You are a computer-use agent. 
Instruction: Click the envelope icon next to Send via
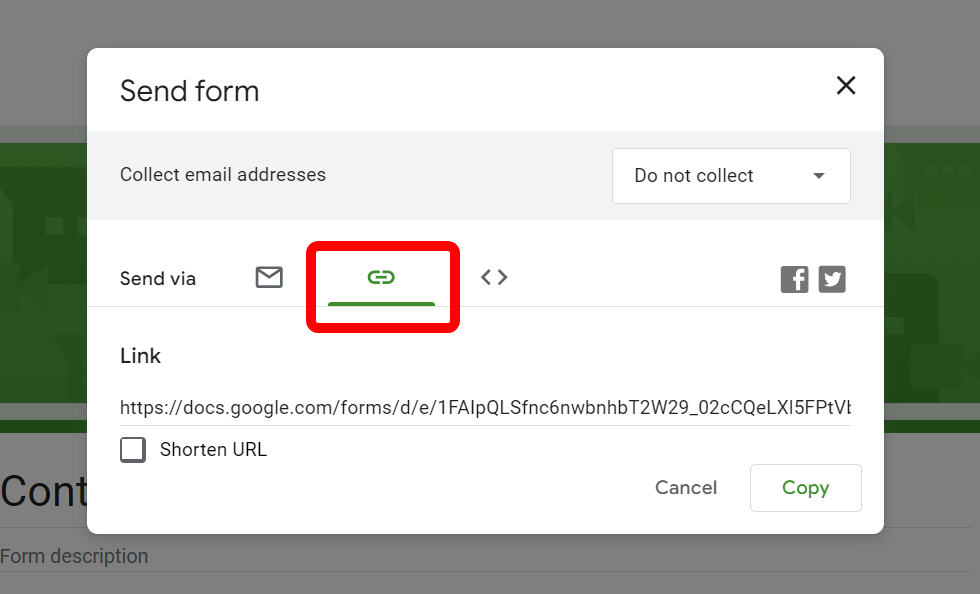268,277
